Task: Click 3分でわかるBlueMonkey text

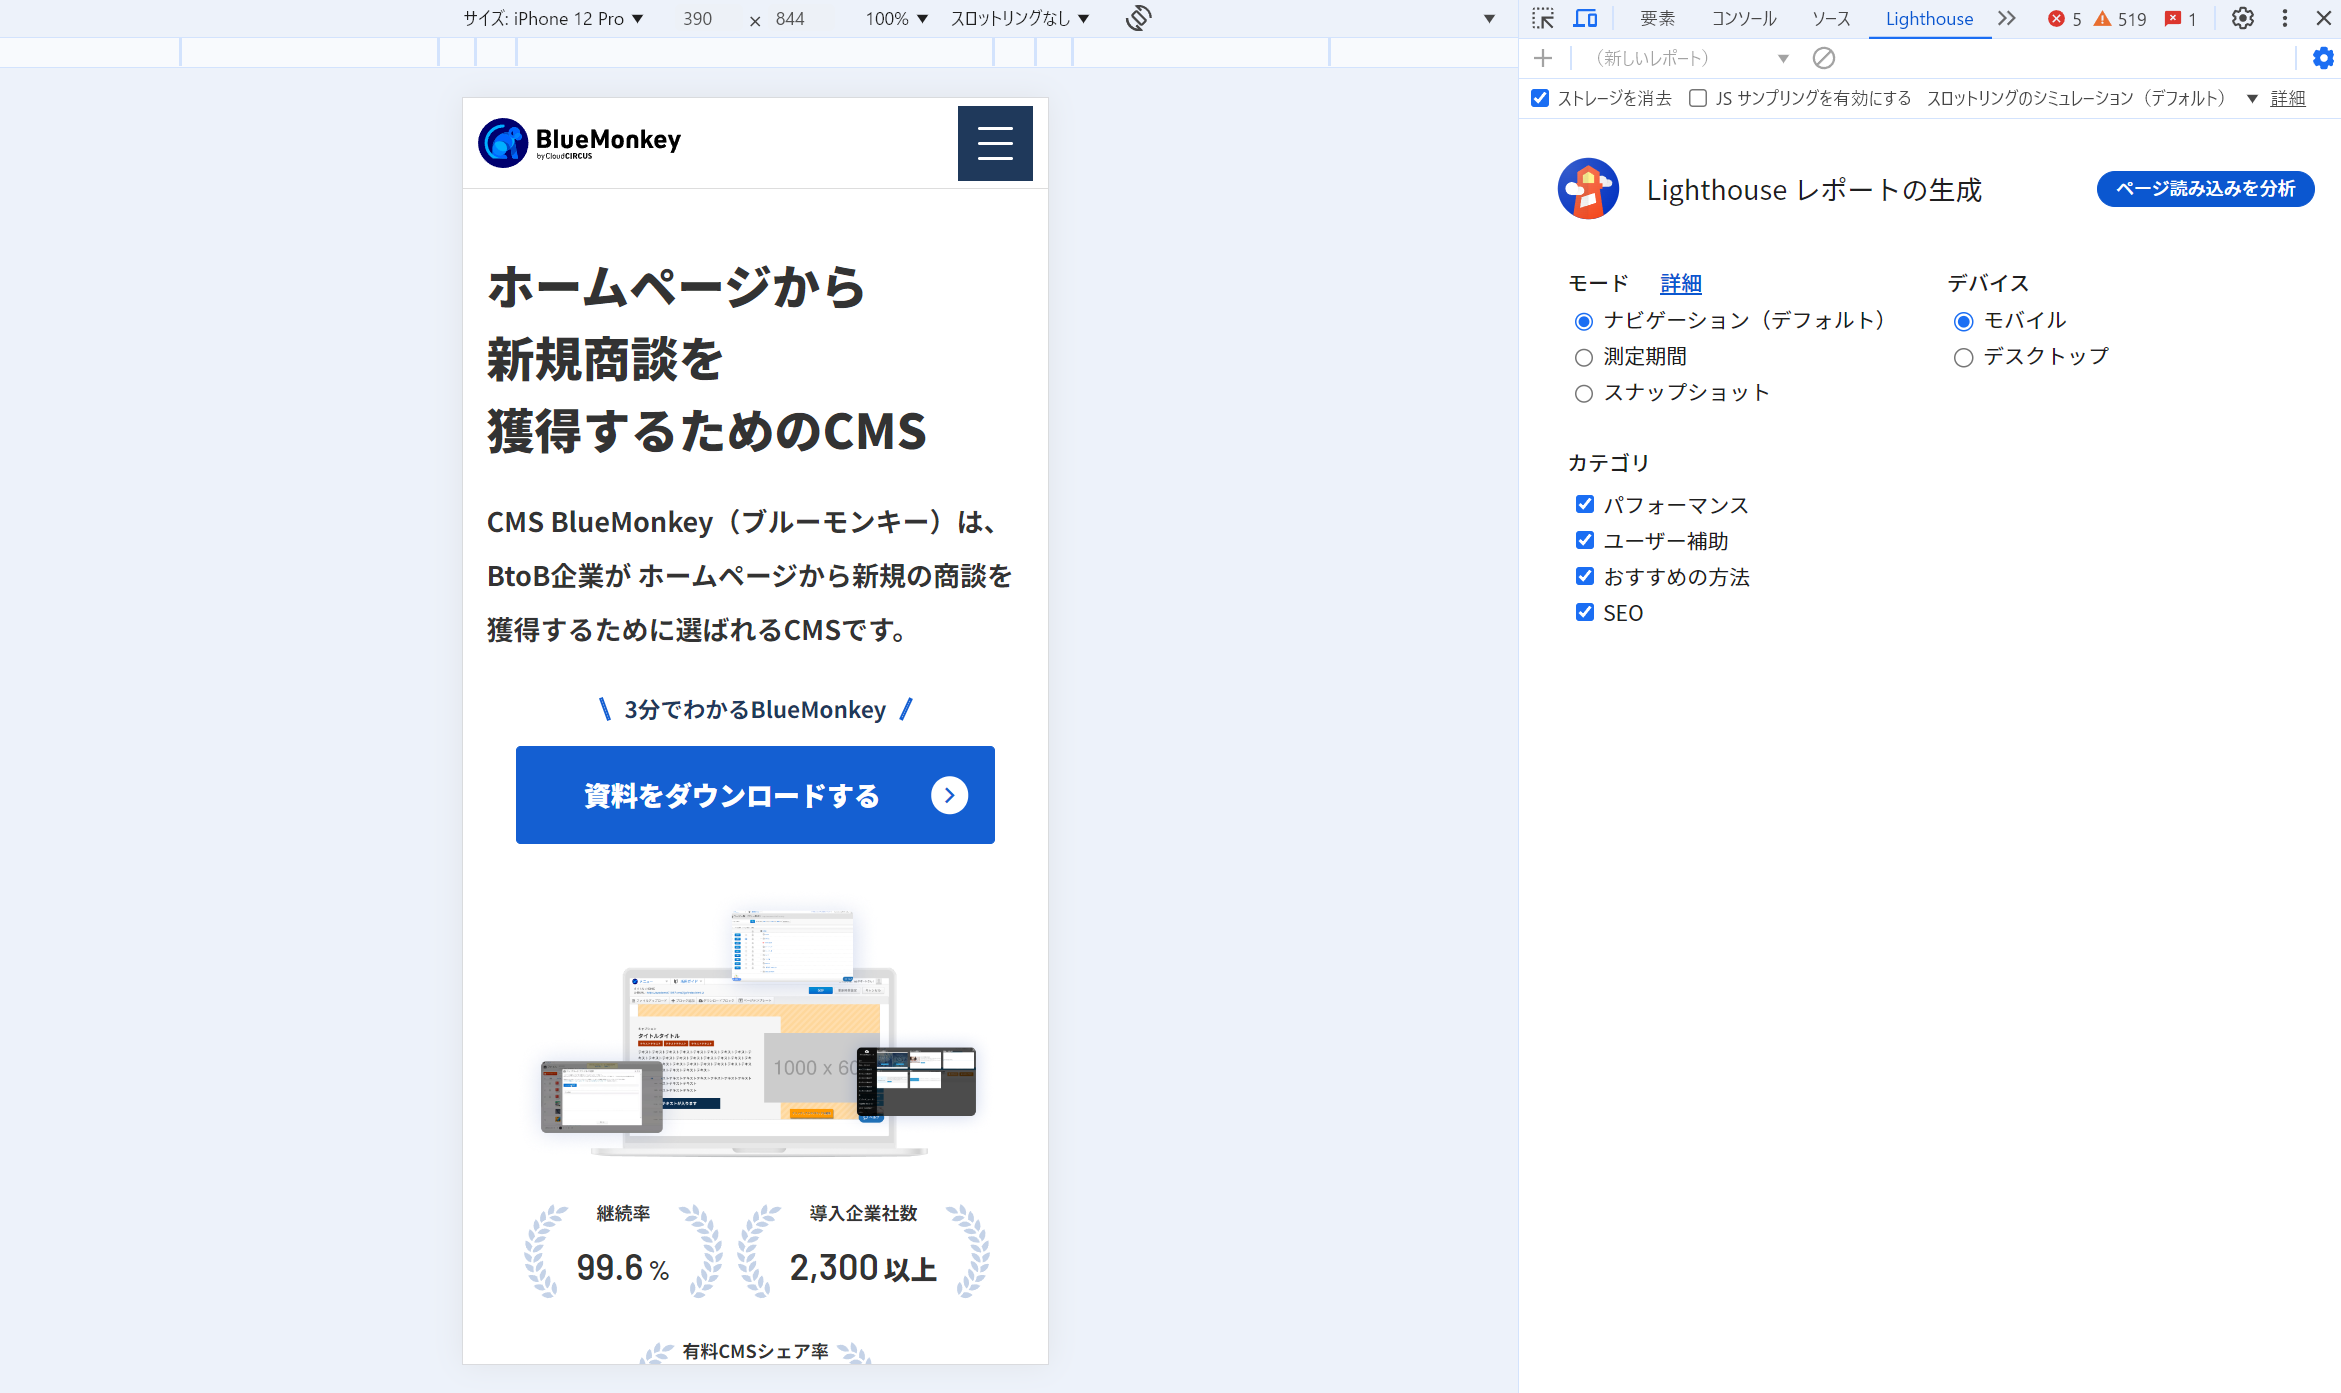Action: tap(755, 710)
